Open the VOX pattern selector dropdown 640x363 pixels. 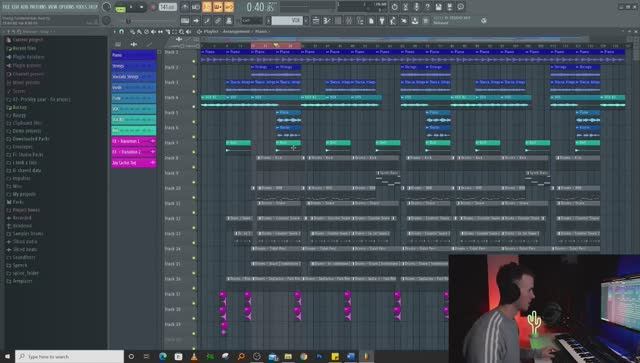pos(287,20)
